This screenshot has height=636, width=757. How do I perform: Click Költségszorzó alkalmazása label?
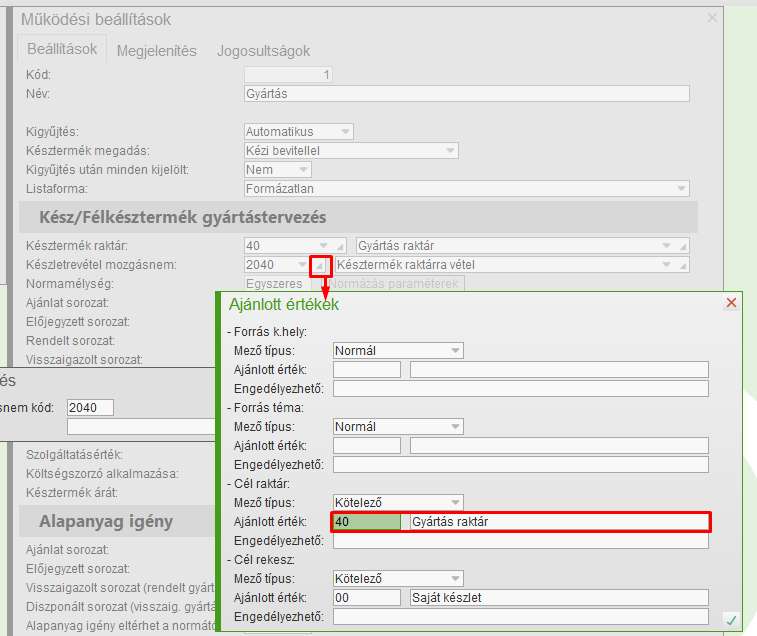(102, 474)
